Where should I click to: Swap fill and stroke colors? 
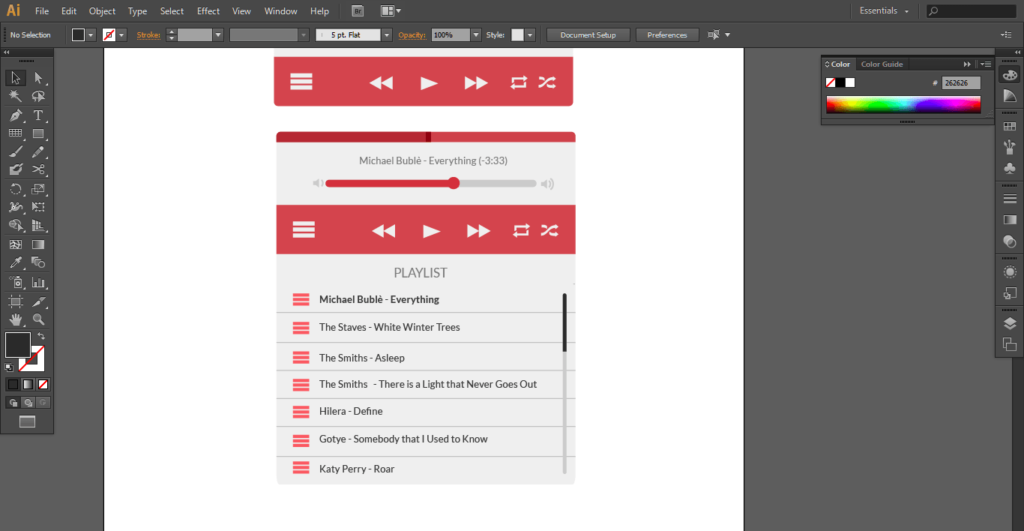point(41,336)
